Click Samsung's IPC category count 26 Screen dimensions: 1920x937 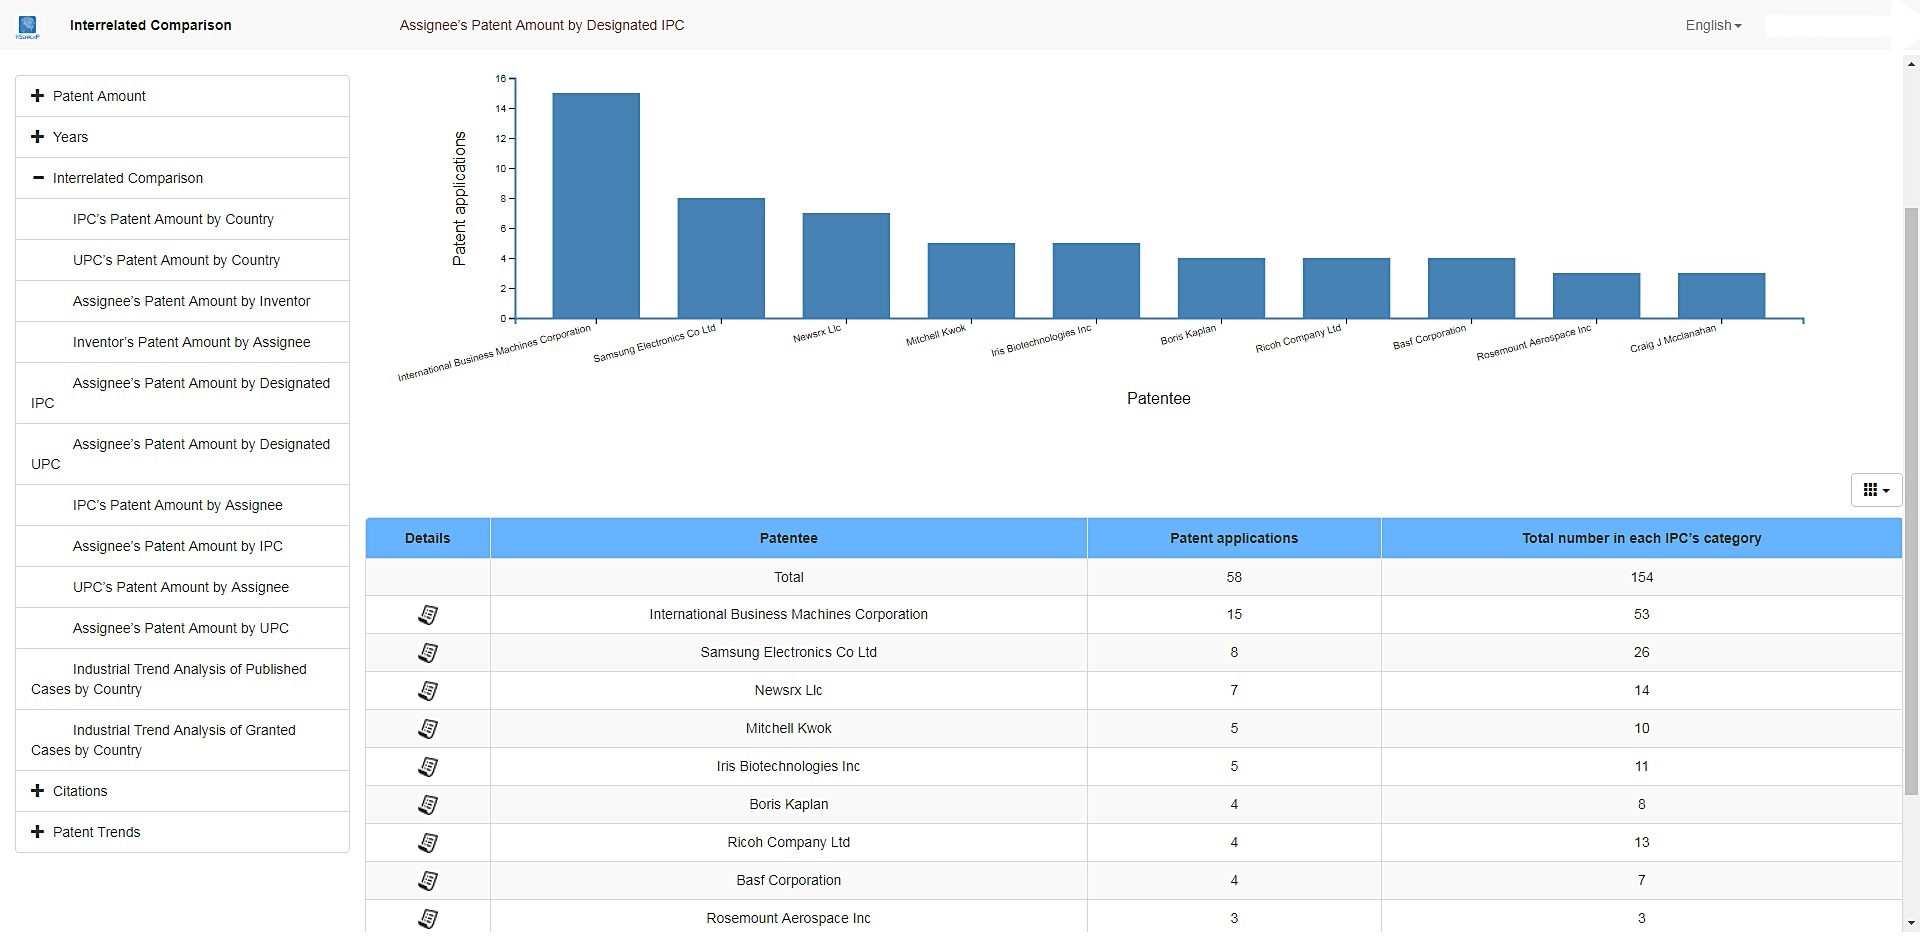[x=1641, y=653]
